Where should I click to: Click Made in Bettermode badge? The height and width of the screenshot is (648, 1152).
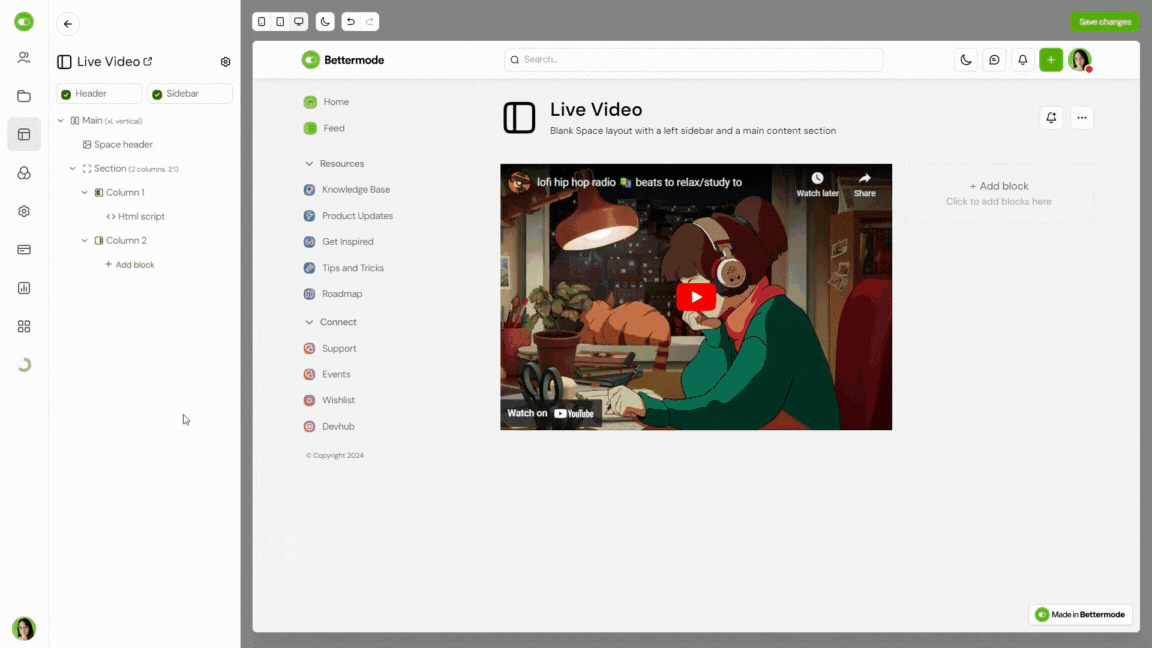1080,615
